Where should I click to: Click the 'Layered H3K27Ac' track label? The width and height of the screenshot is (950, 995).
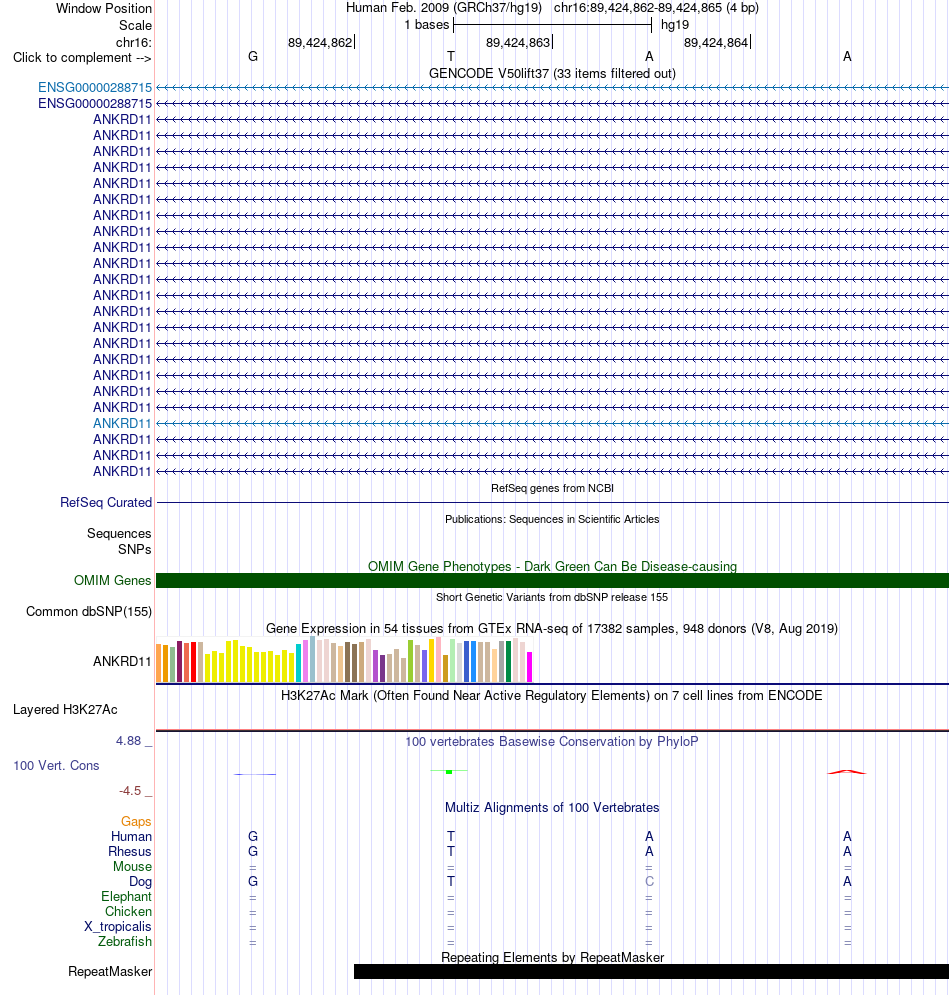[x=65, y=709]
